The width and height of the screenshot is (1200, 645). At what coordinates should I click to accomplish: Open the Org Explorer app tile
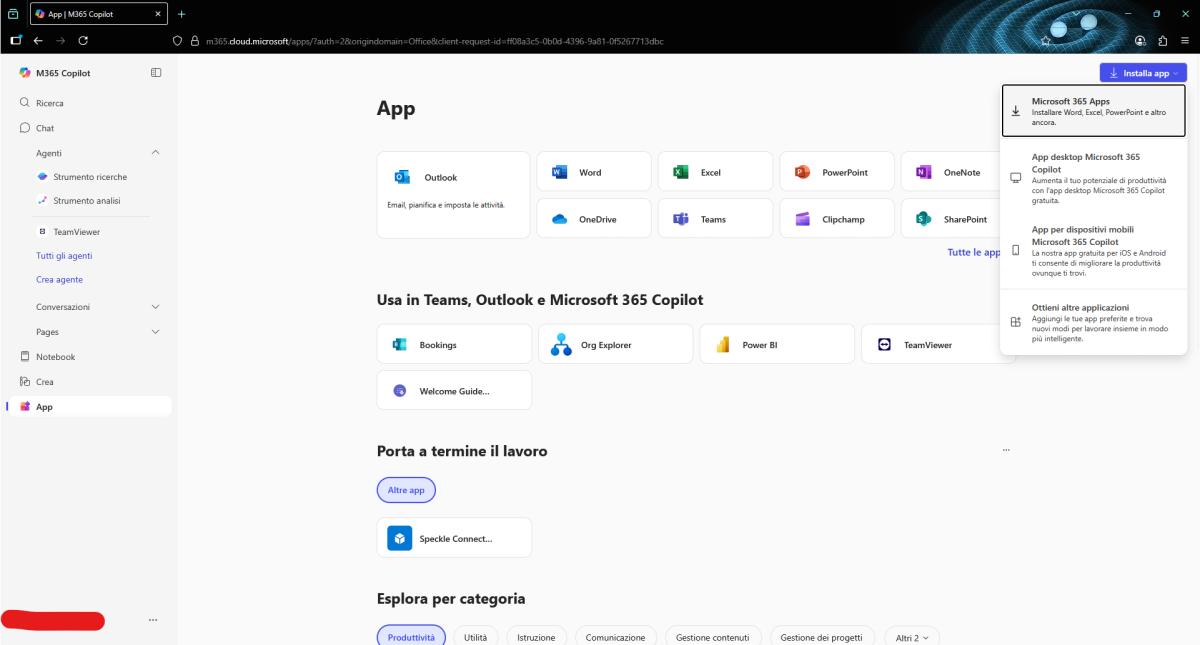coord(615,344)
